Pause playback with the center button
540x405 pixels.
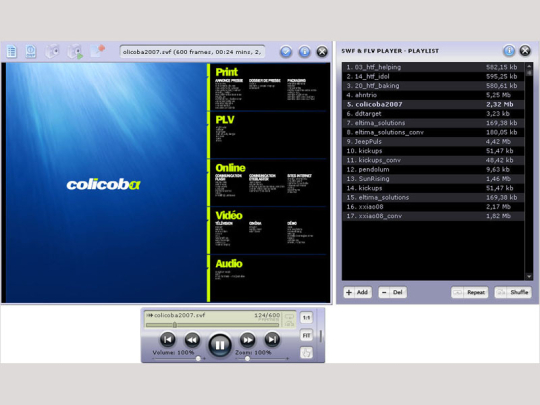pyautogui.click(x=220, y=344)
